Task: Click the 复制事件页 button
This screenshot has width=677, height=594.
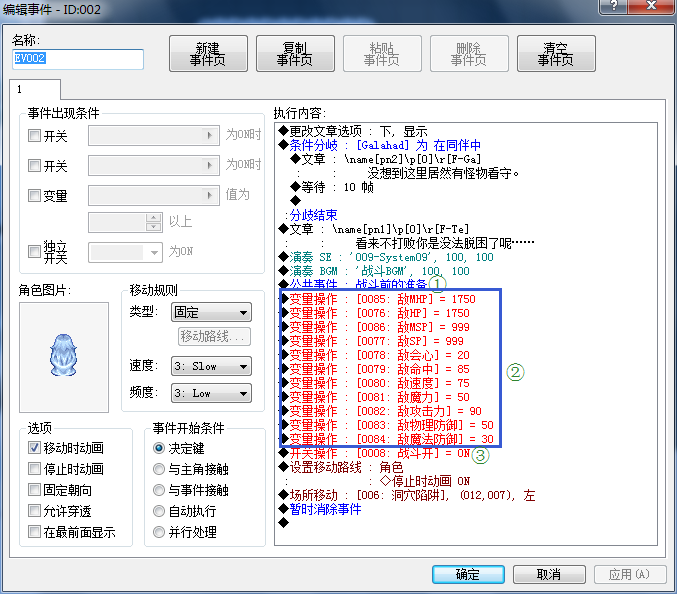Action: point(294,54)
